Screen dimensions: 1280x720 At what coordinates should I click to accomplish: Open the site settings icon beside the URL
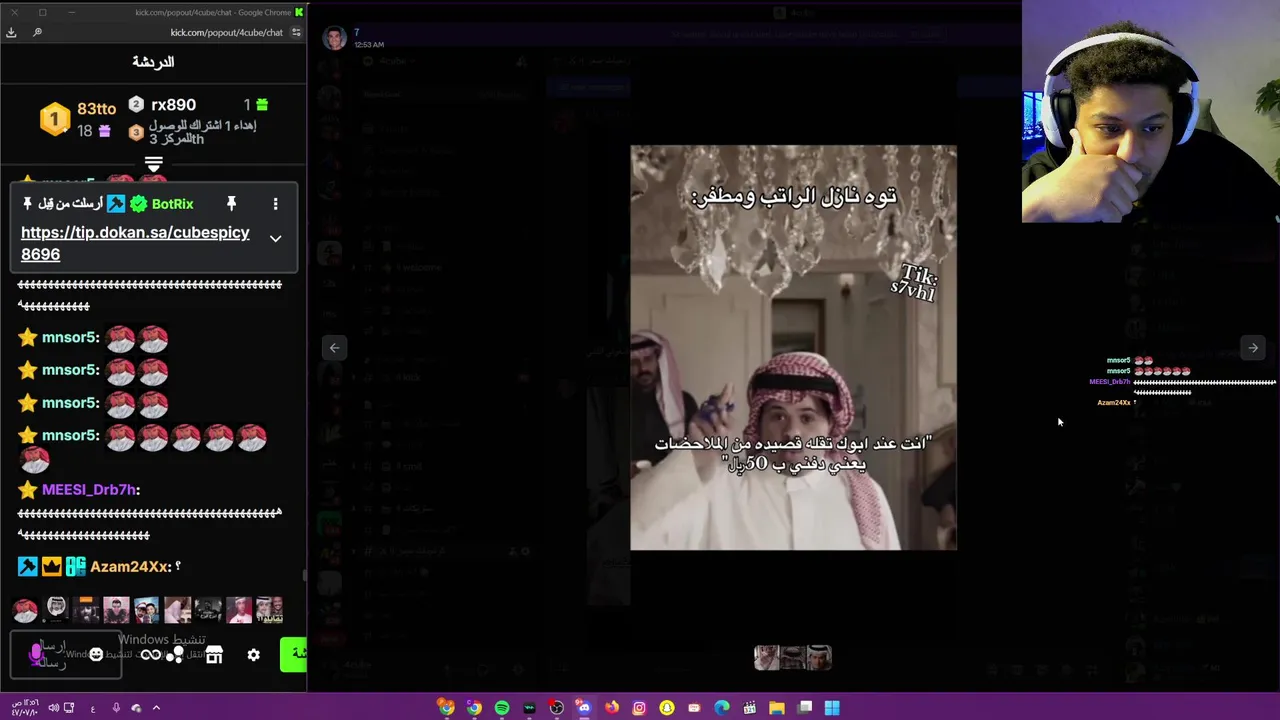(x=296, y=32)
